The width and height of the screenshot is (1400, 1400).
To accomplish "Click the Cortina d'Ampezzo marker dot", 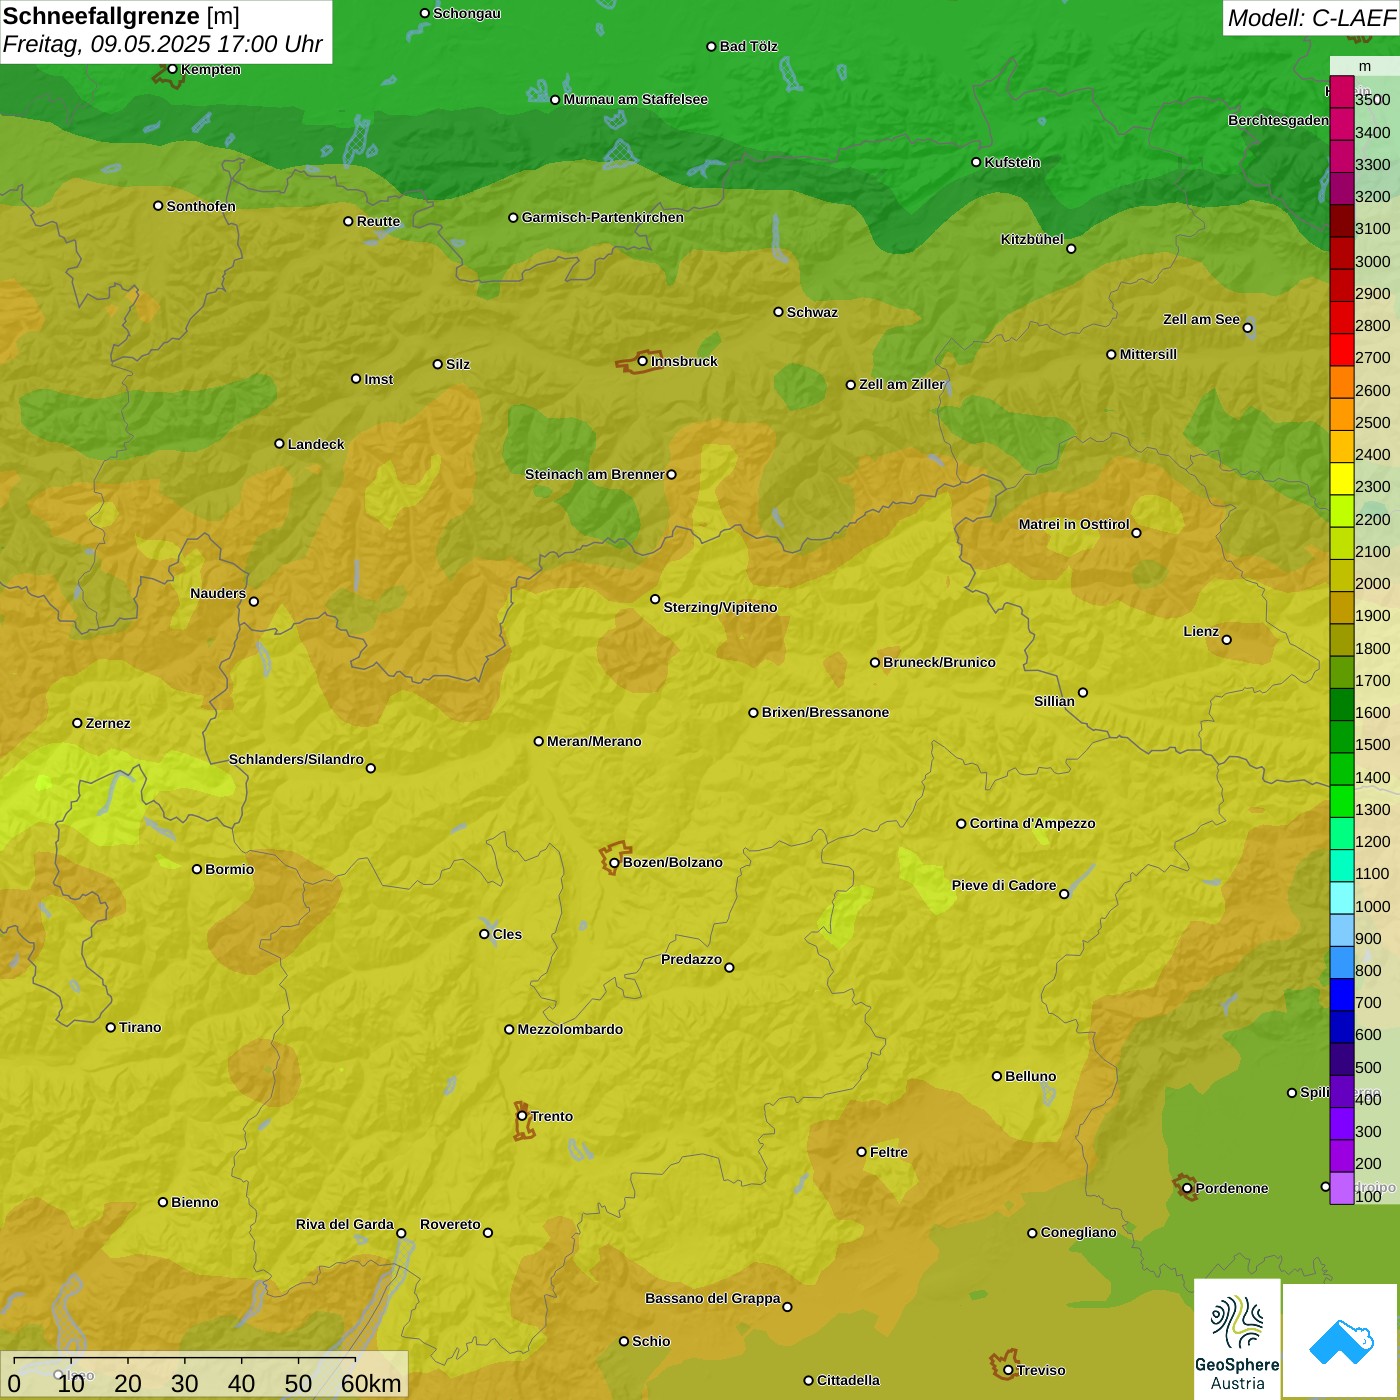I will click(962, 824).
